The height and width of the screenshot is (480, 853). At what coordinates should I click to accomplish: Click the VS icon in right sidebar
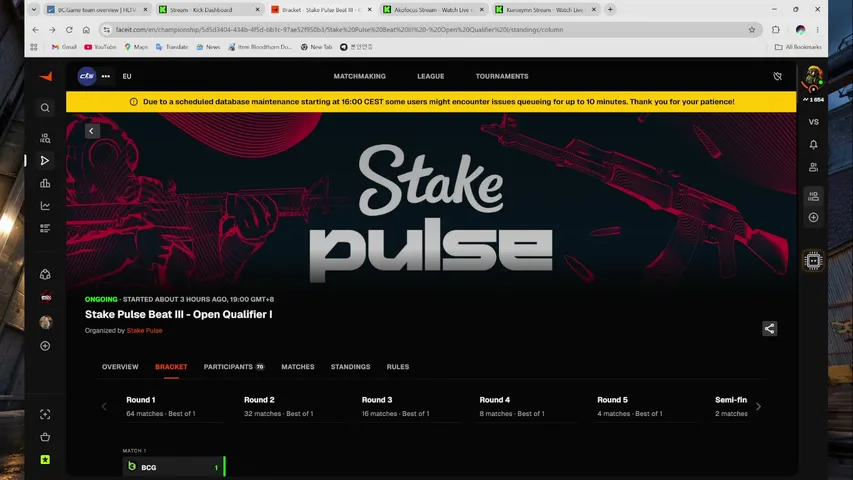[813, 122]
